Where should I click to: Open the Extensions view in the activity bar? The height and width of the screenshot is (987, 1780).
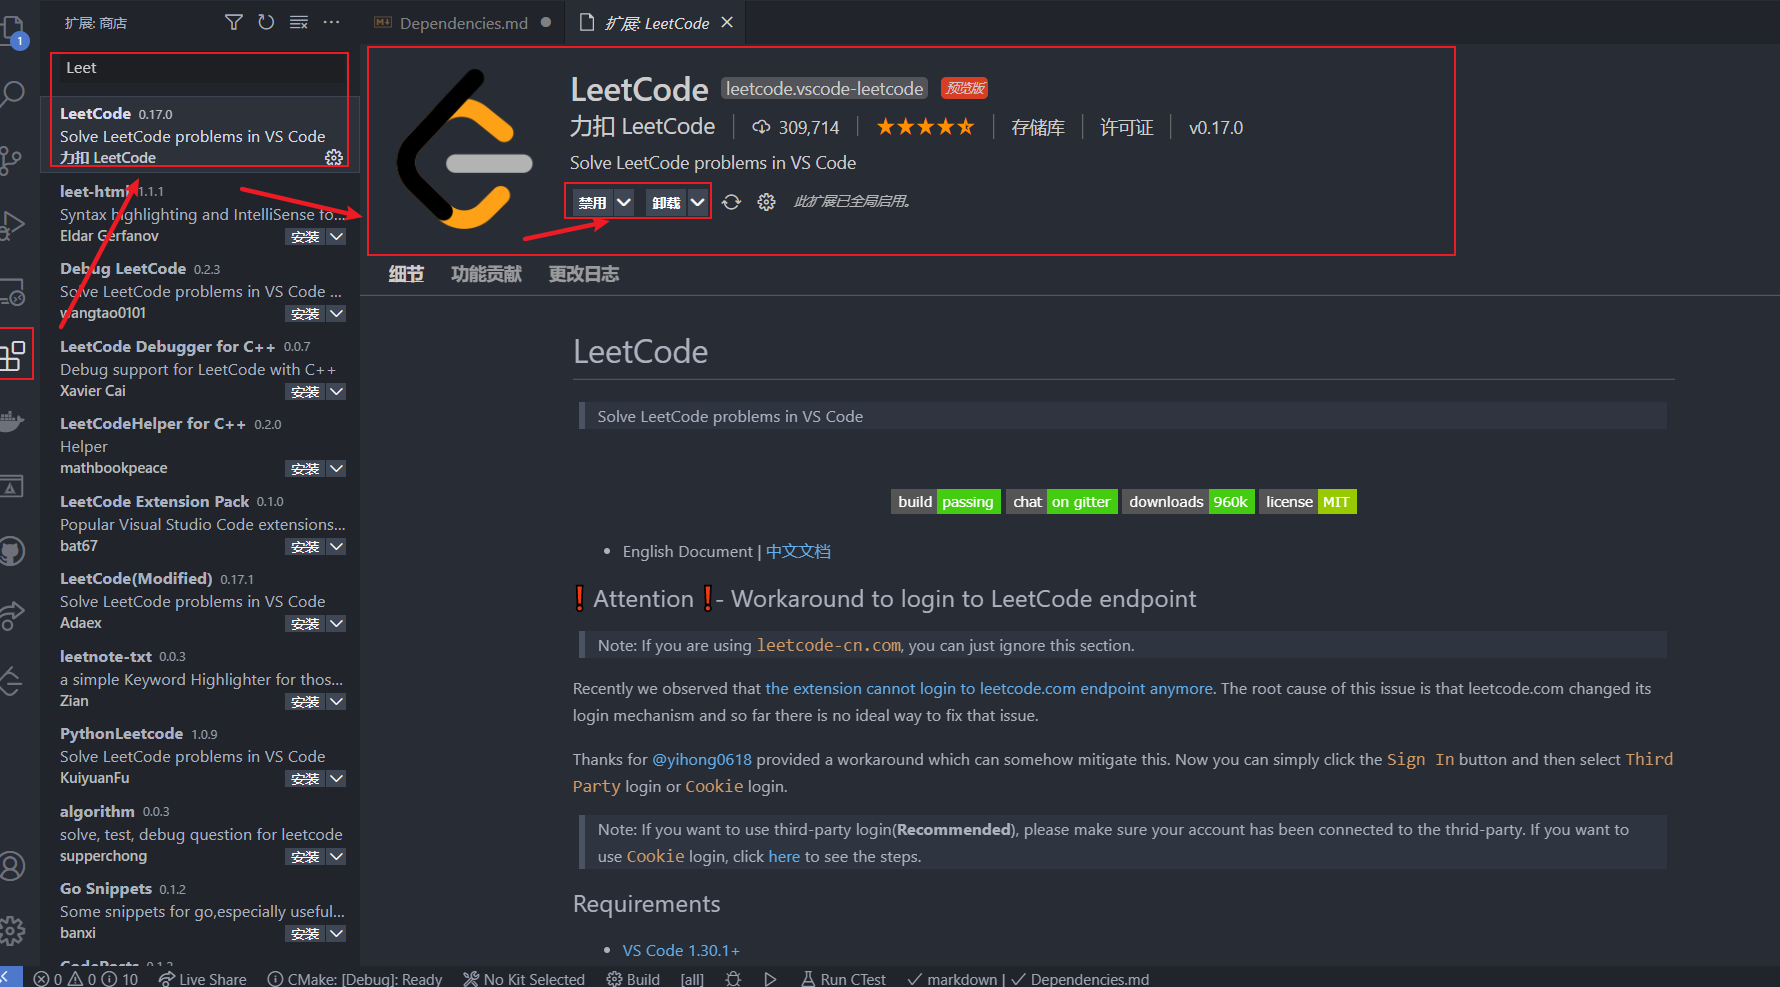15,353
